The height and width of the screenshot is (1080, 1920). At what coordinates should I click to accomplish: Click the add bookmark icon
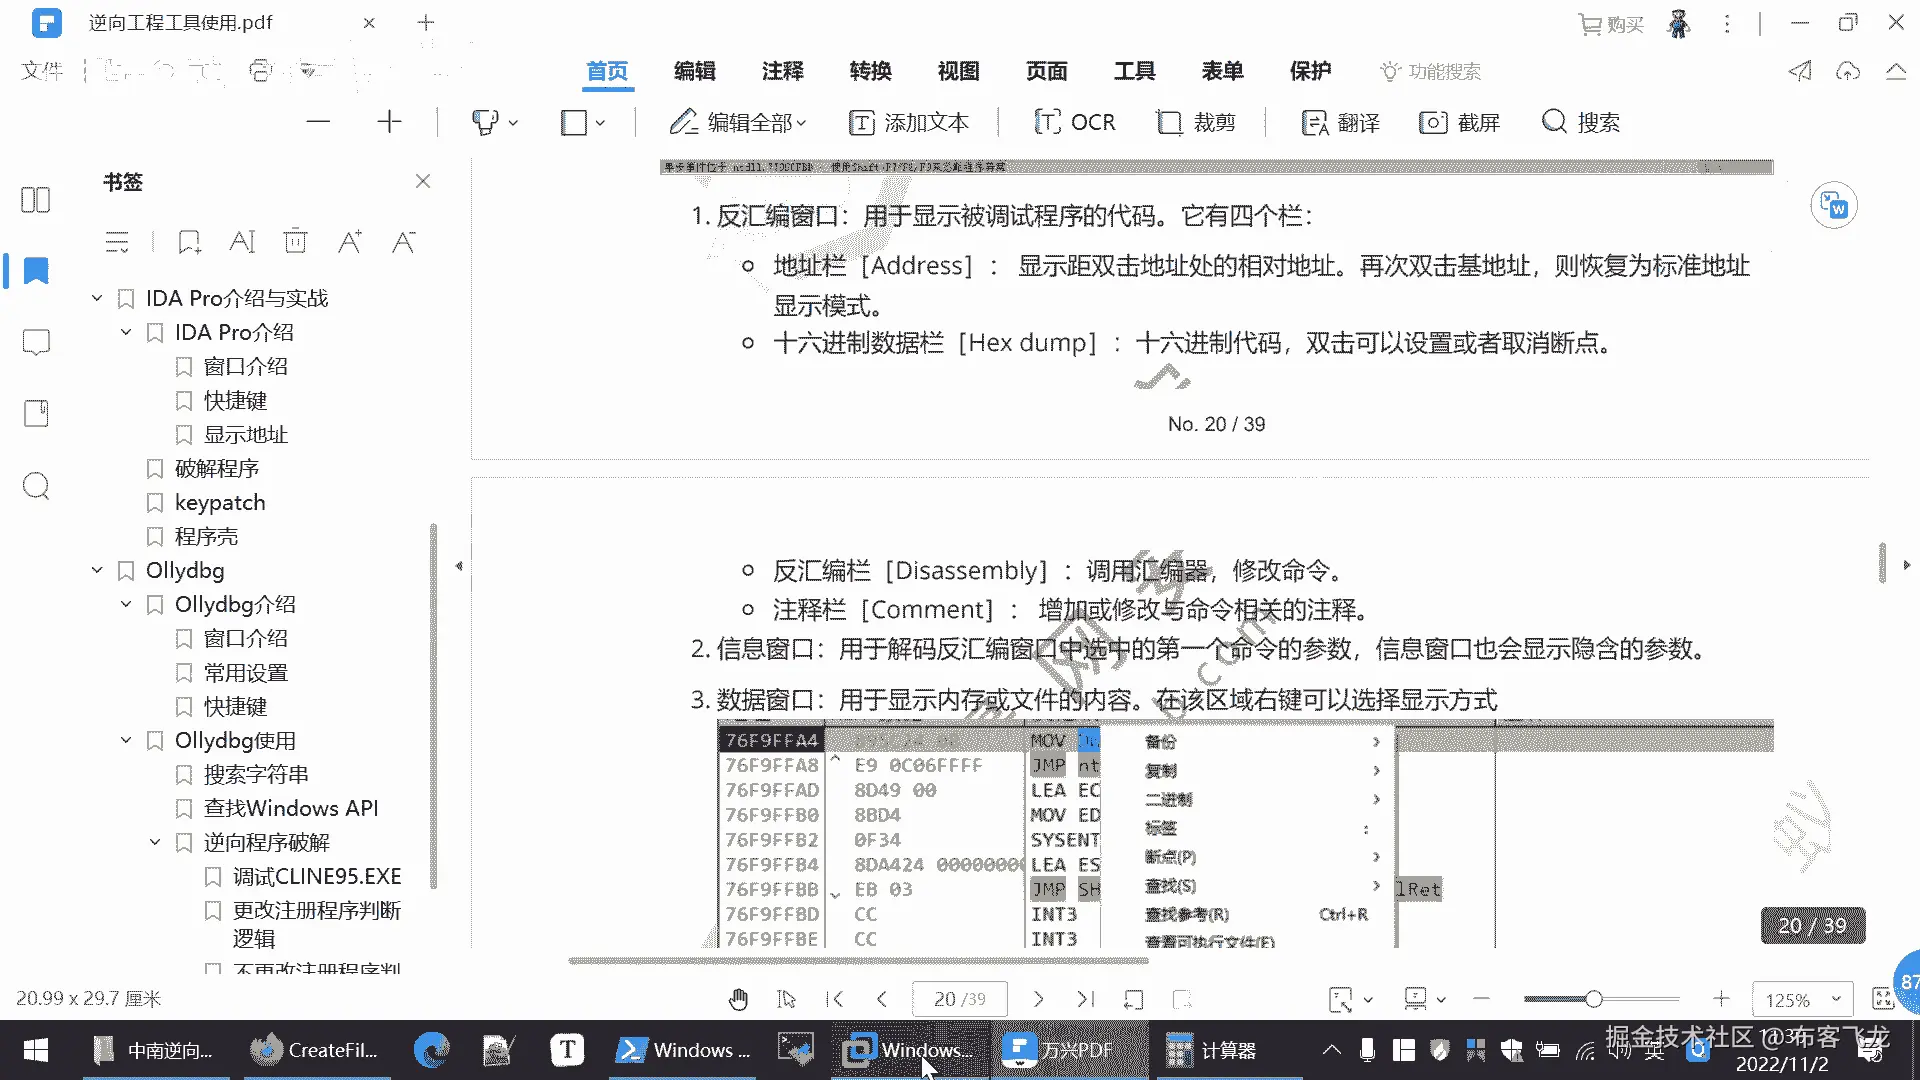(189, 241)
